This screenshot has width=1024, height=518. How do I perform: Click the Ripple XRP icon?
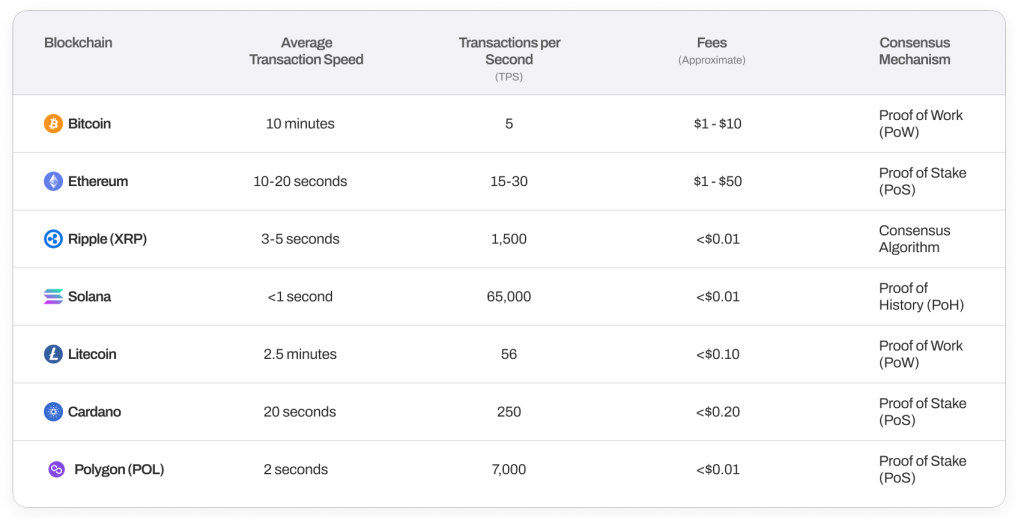click(x=53, y=239)
